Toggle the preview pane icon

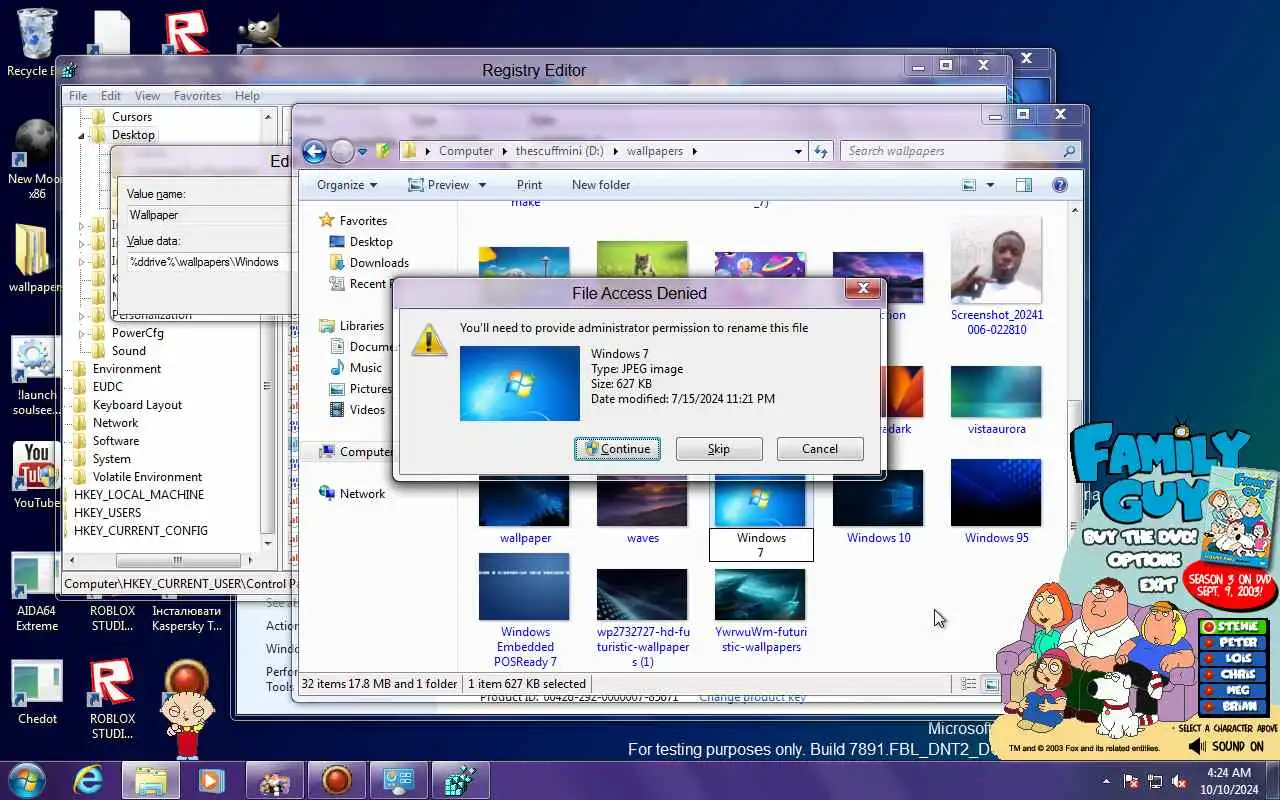(1023, 185)
